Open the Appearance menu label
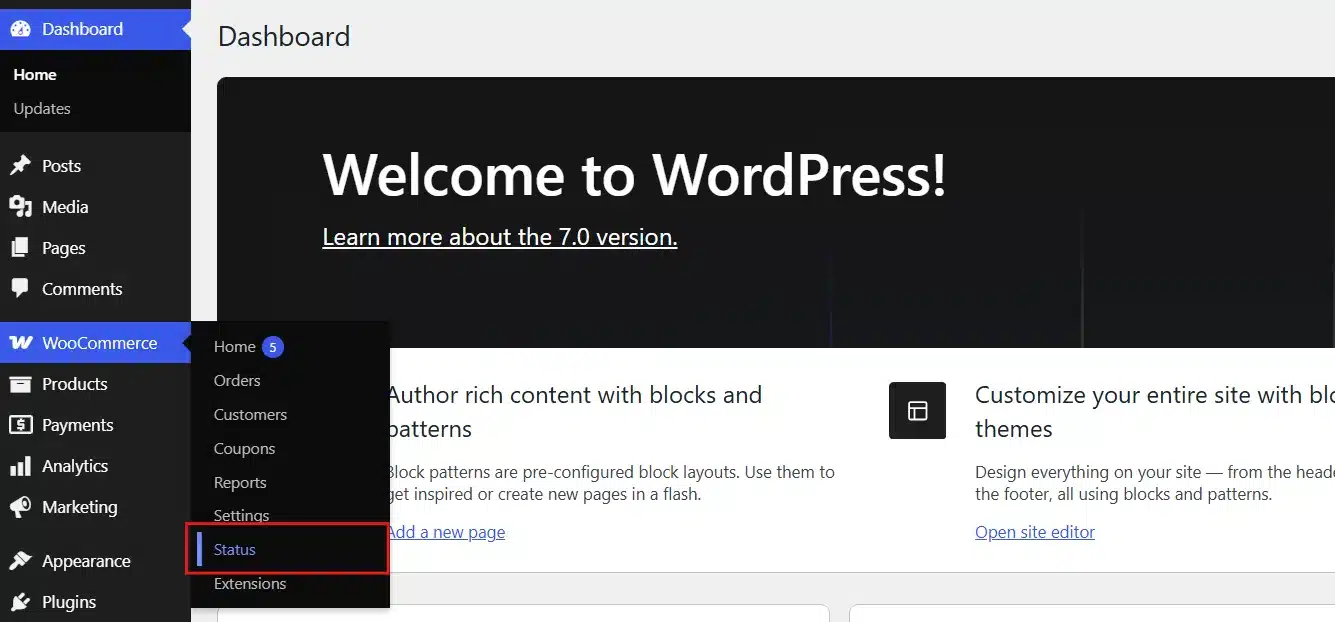This screenshot has width=1335, height=622. (86, 561)
